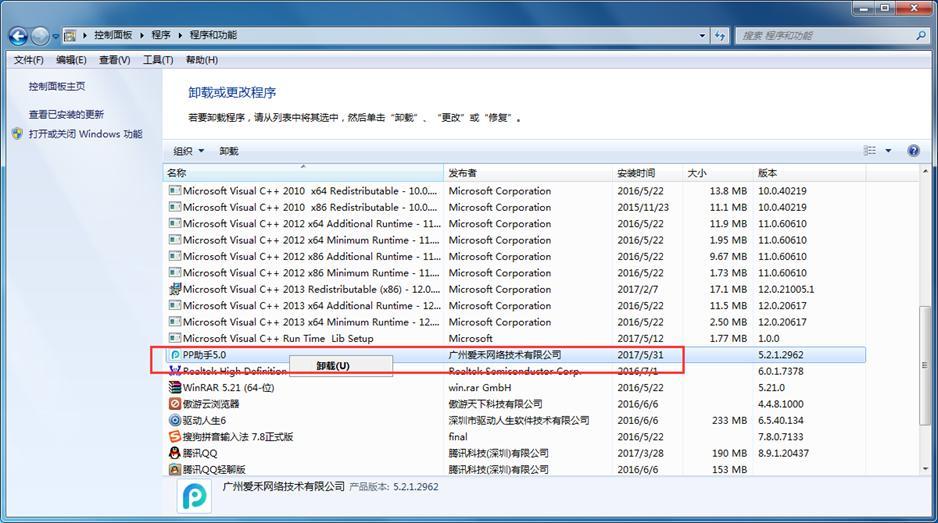The height and width of the screenshot is (523, 938).
Task: Click 程序 breadcrumb in the address bar
Action: 161,35
